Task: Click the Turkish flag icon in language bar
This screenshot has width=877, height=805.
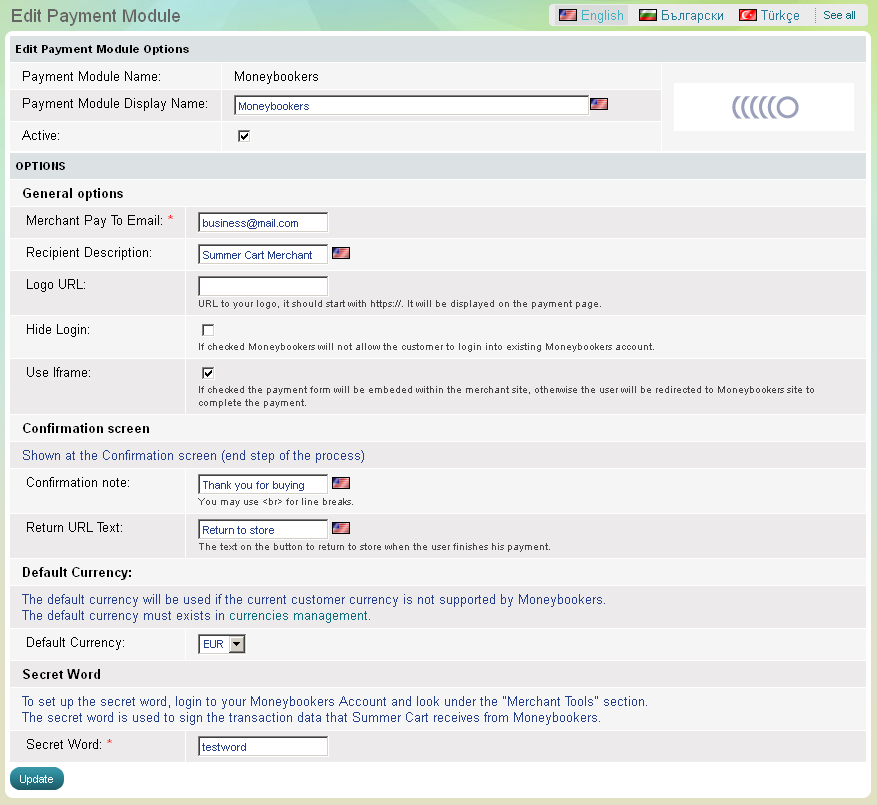Action: [x=747, y=15]
